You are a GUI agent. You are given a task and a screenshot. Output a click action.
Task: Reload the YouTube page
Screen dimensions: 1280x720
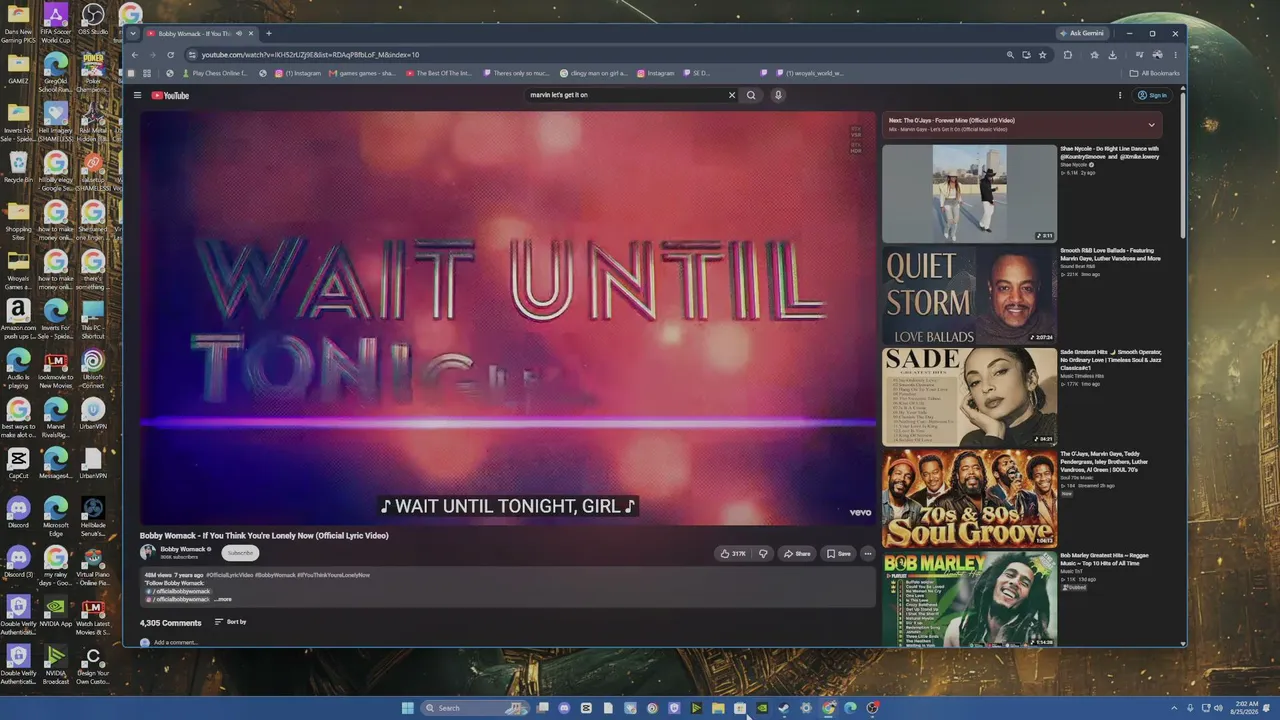click(170, 55)
